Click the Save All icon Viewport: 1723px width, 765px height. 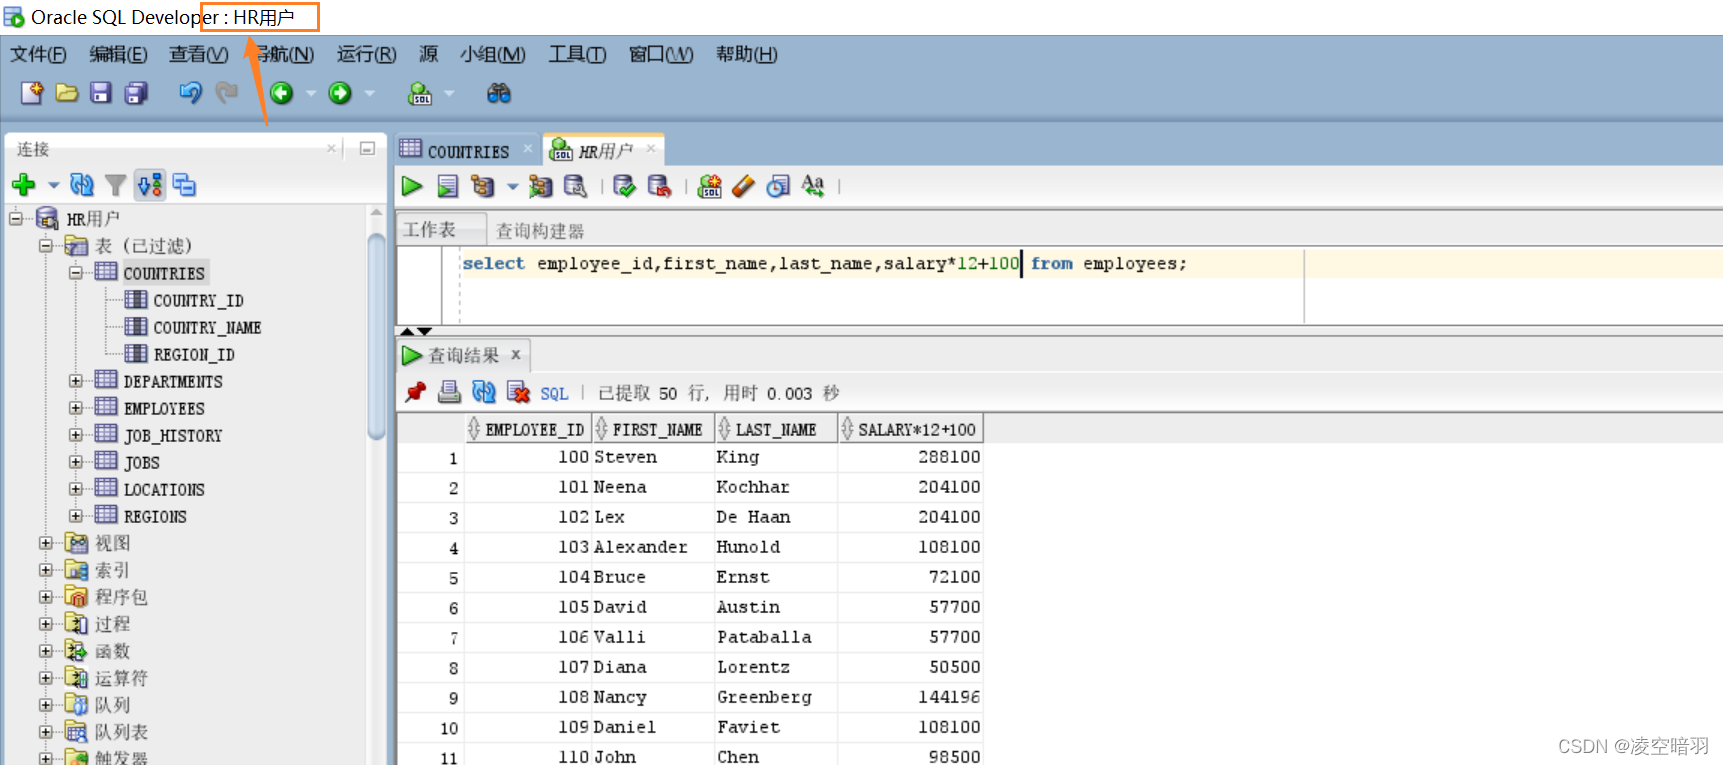(x=136, y=93)
